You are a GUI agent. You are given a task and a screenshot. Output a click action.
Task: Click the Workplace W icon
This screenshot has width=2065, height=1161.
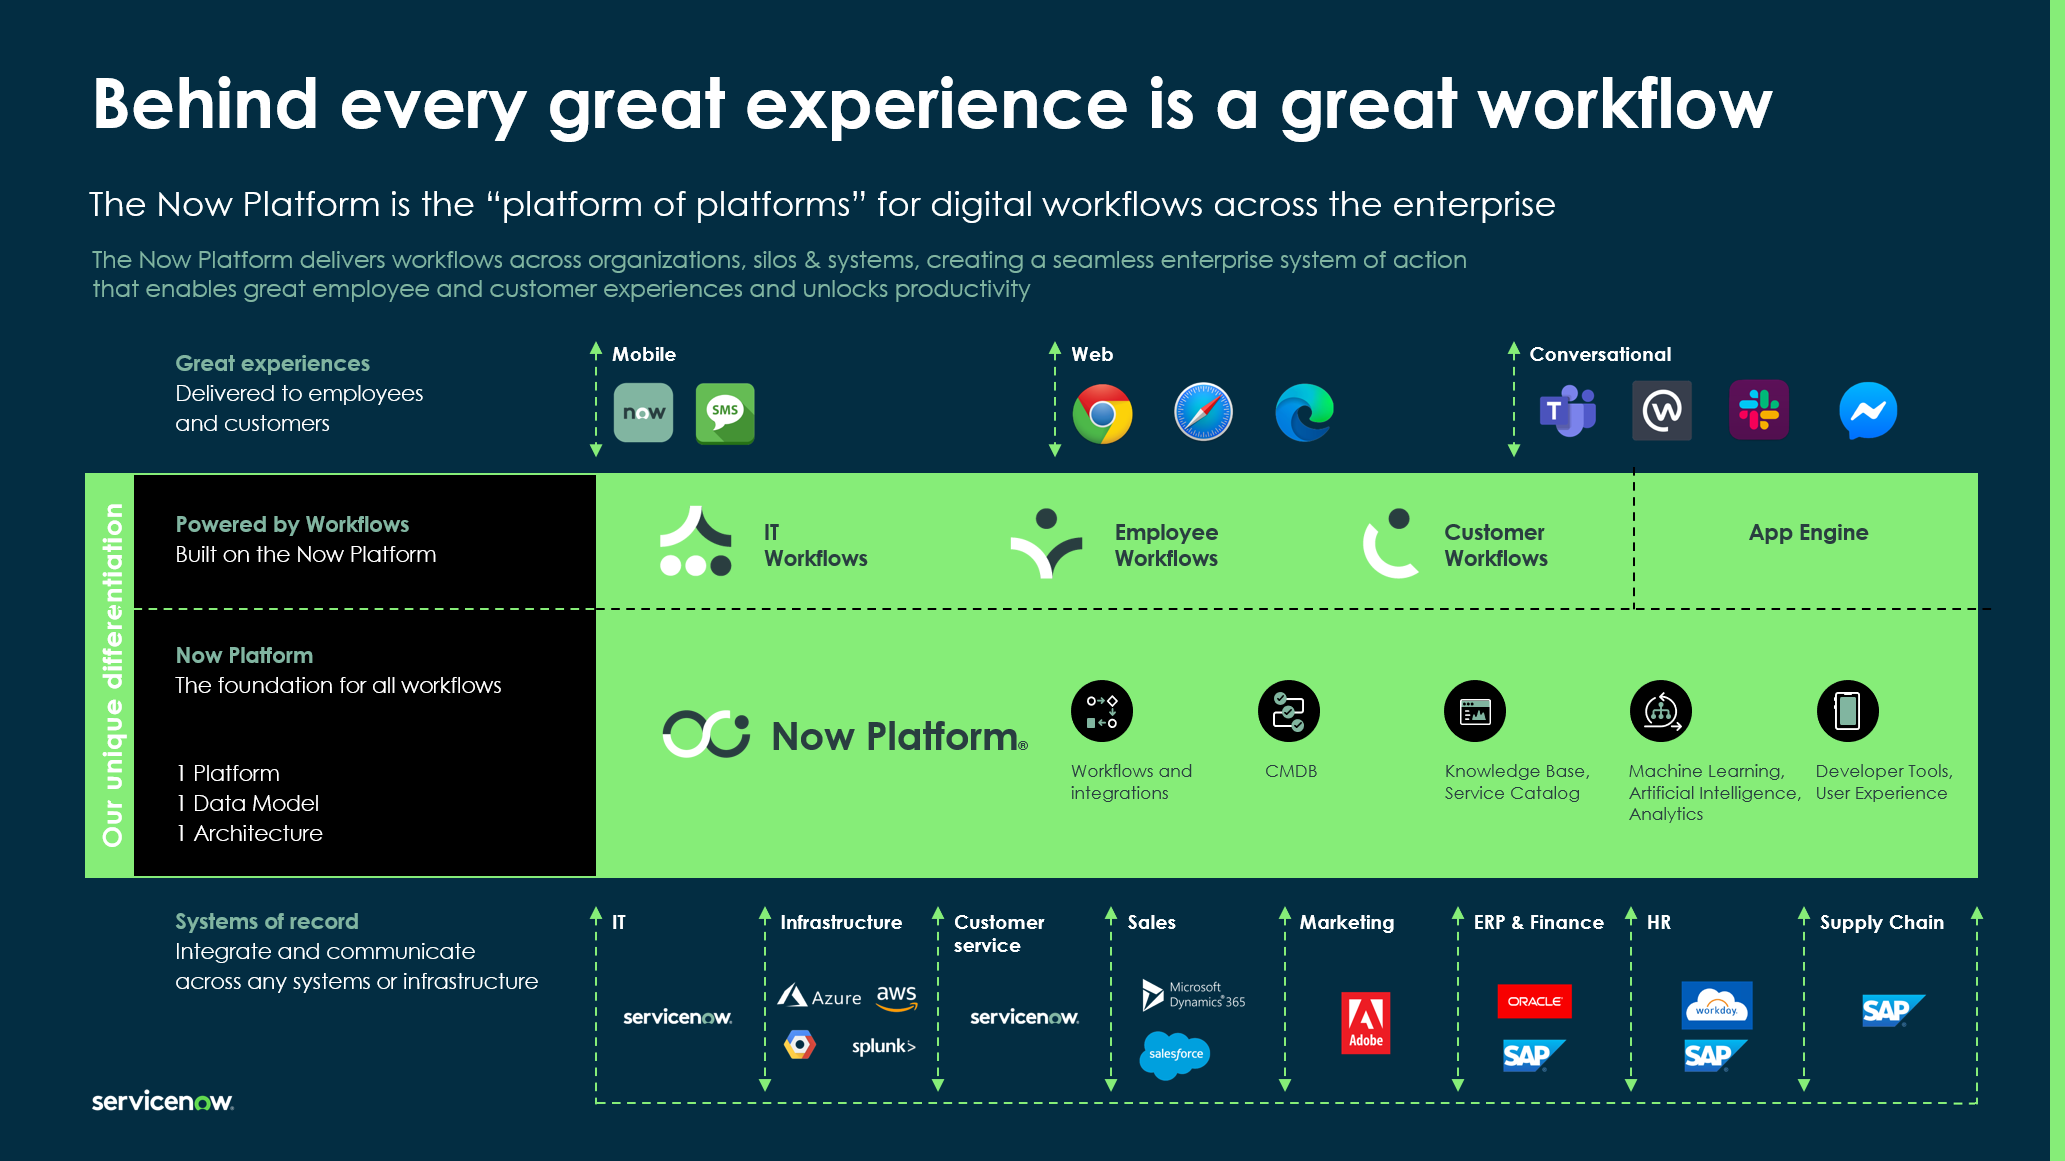1662,410
